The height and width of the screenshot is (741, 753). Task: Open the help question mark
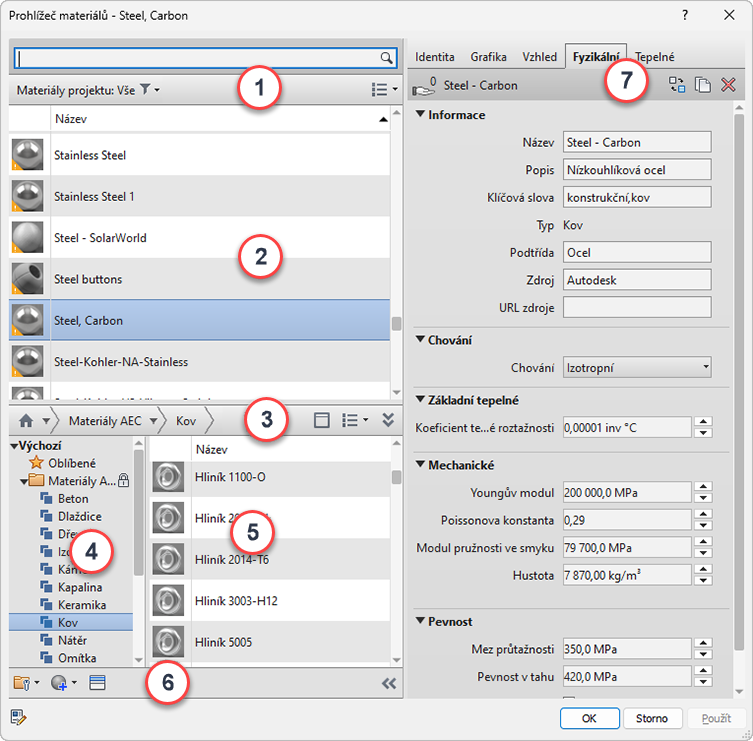[685, 15]
